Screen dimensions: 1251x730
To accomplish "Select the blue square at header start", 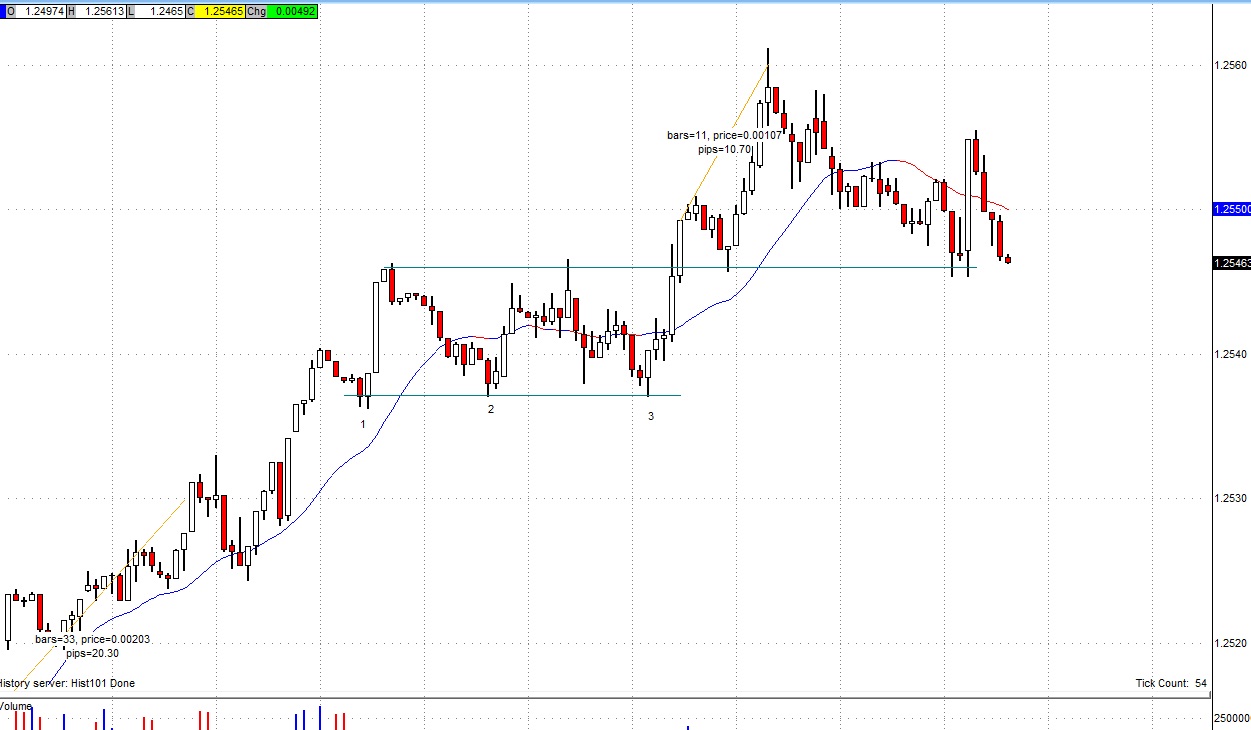I will [3, 11].
